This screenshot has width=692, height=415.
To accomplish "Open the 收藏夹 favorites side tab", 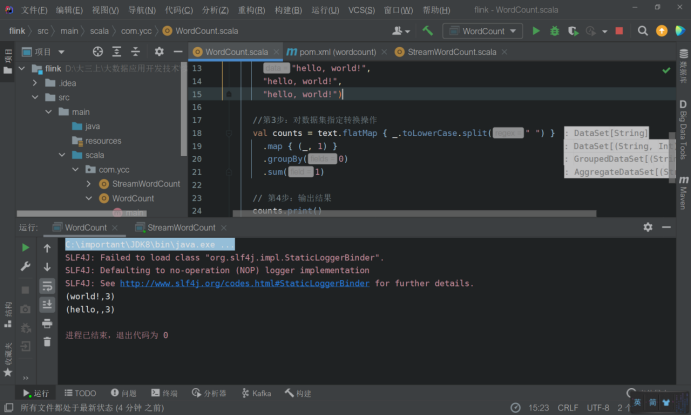I will 8,359.
